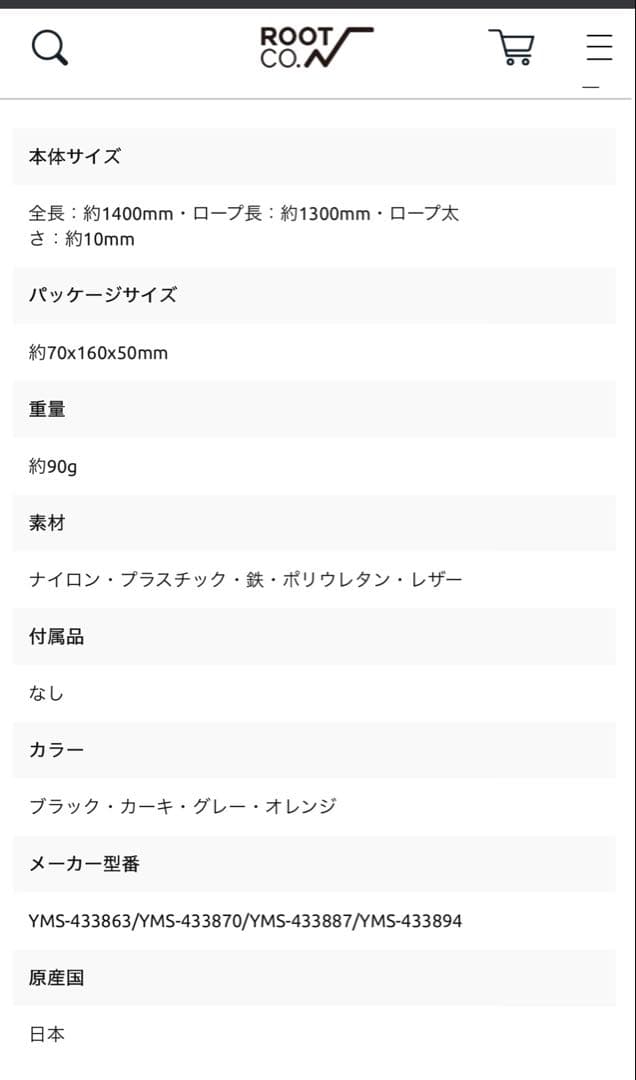The height and width of the screenshot is (1080, 636).
Task: Open the メーカー型番 section
Action: click(x=318, y=864)
